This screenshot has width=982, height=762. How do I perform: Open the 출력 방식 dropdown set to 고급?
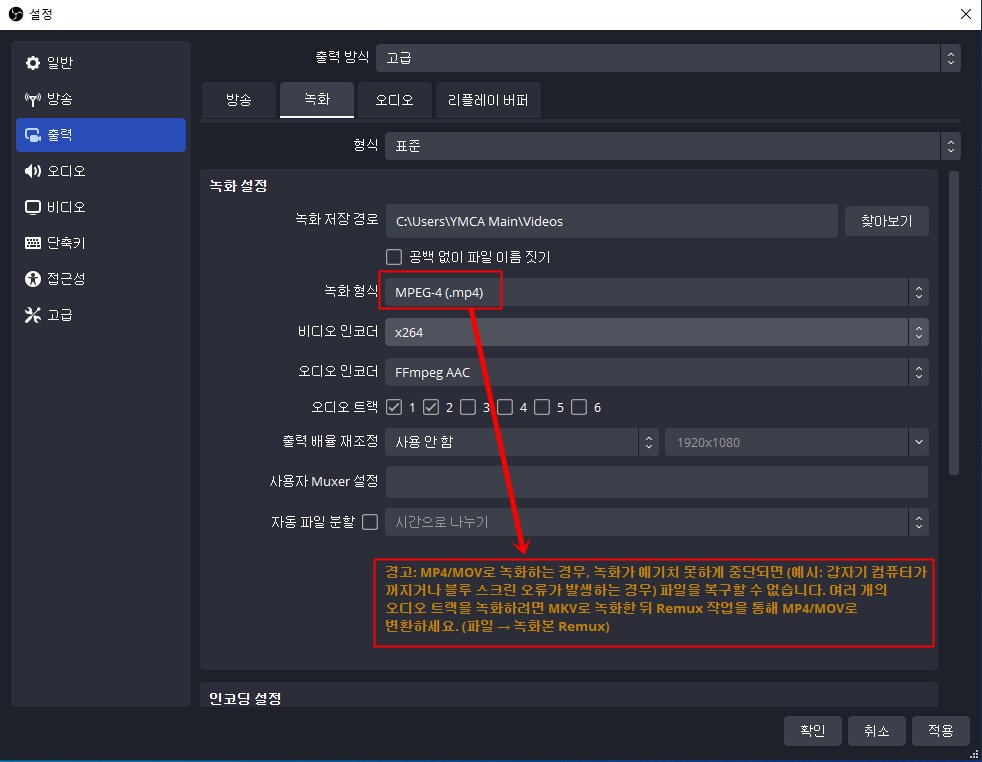point(668,58)
